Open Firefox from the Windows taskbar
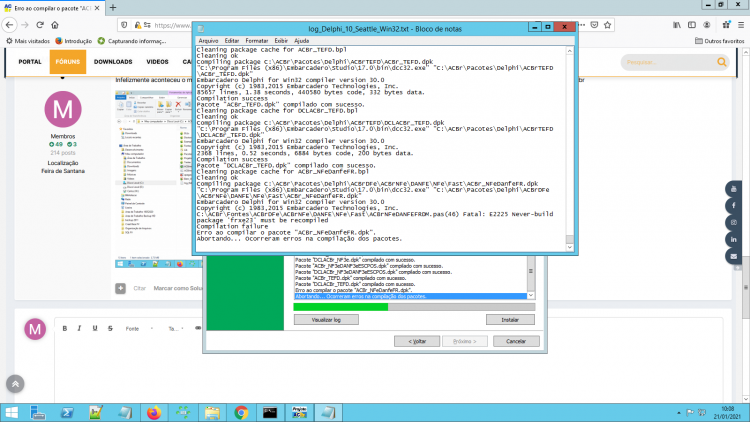Viewport: 750px width, 422px height. (x=154, y=412)
